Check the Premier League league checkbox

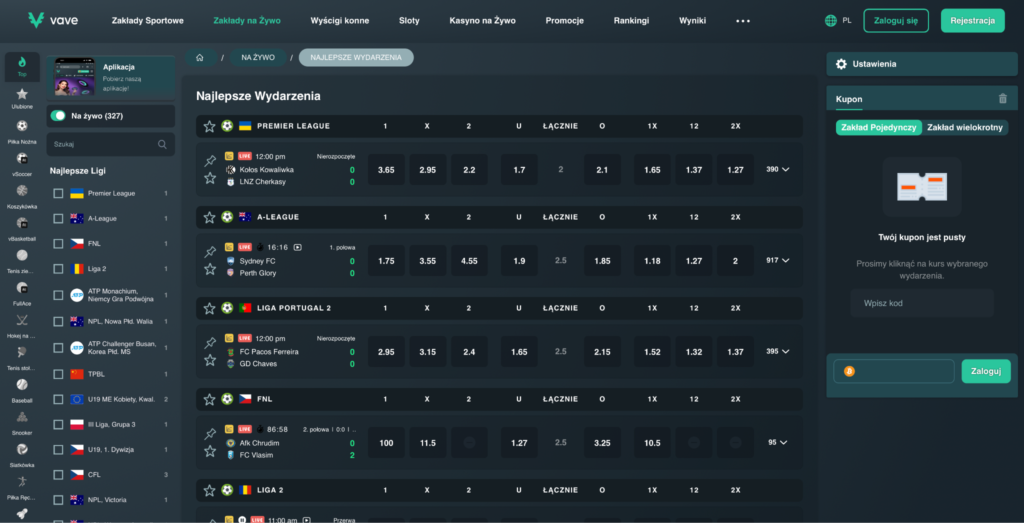[59, 193]
